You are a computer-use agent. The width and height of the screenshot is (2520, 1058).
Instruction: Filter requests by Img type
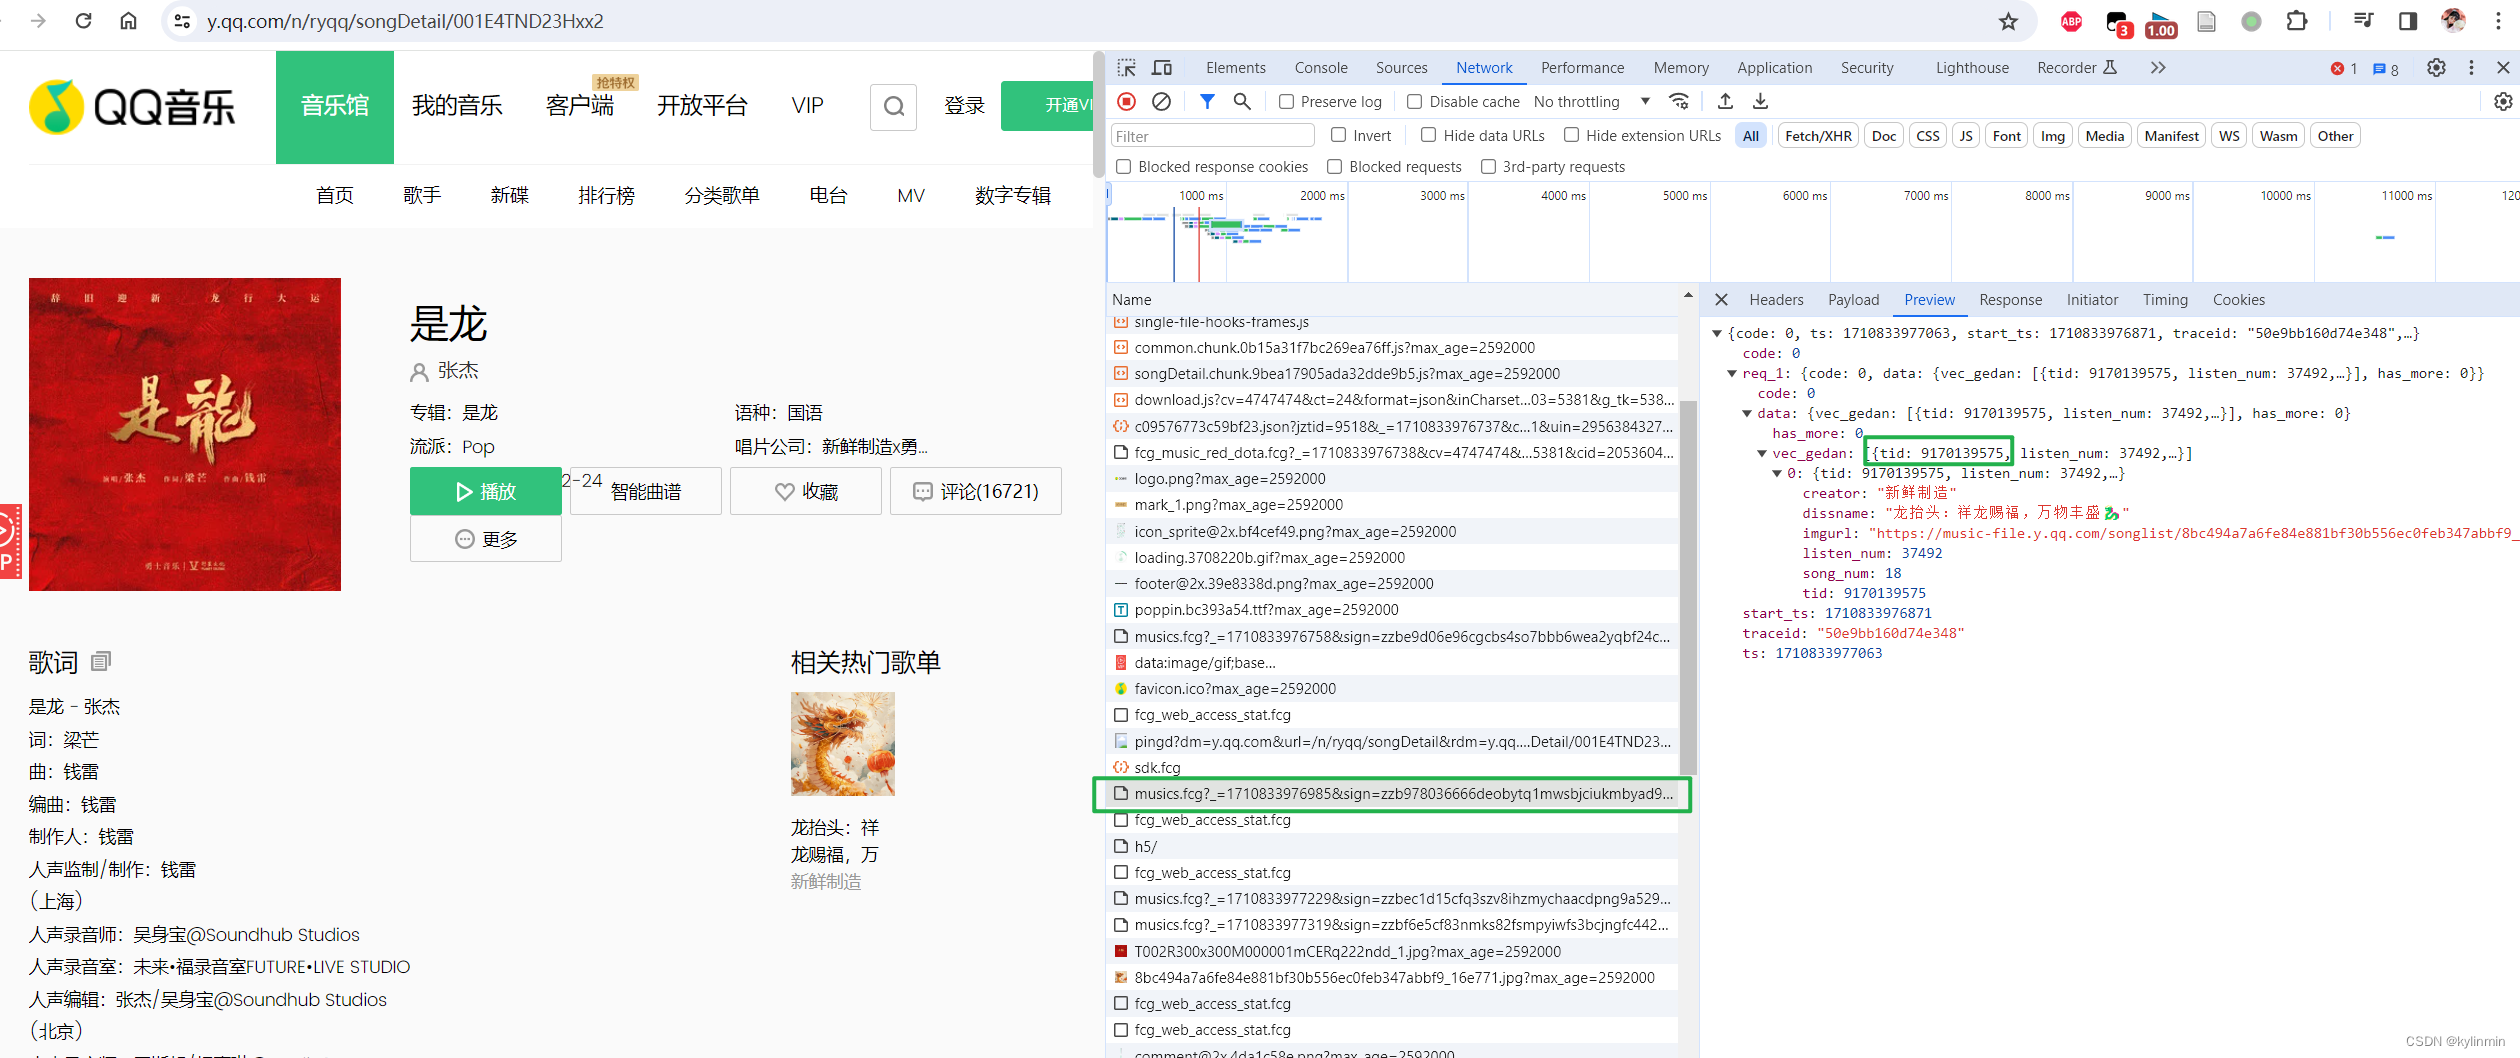point(2052,136)
